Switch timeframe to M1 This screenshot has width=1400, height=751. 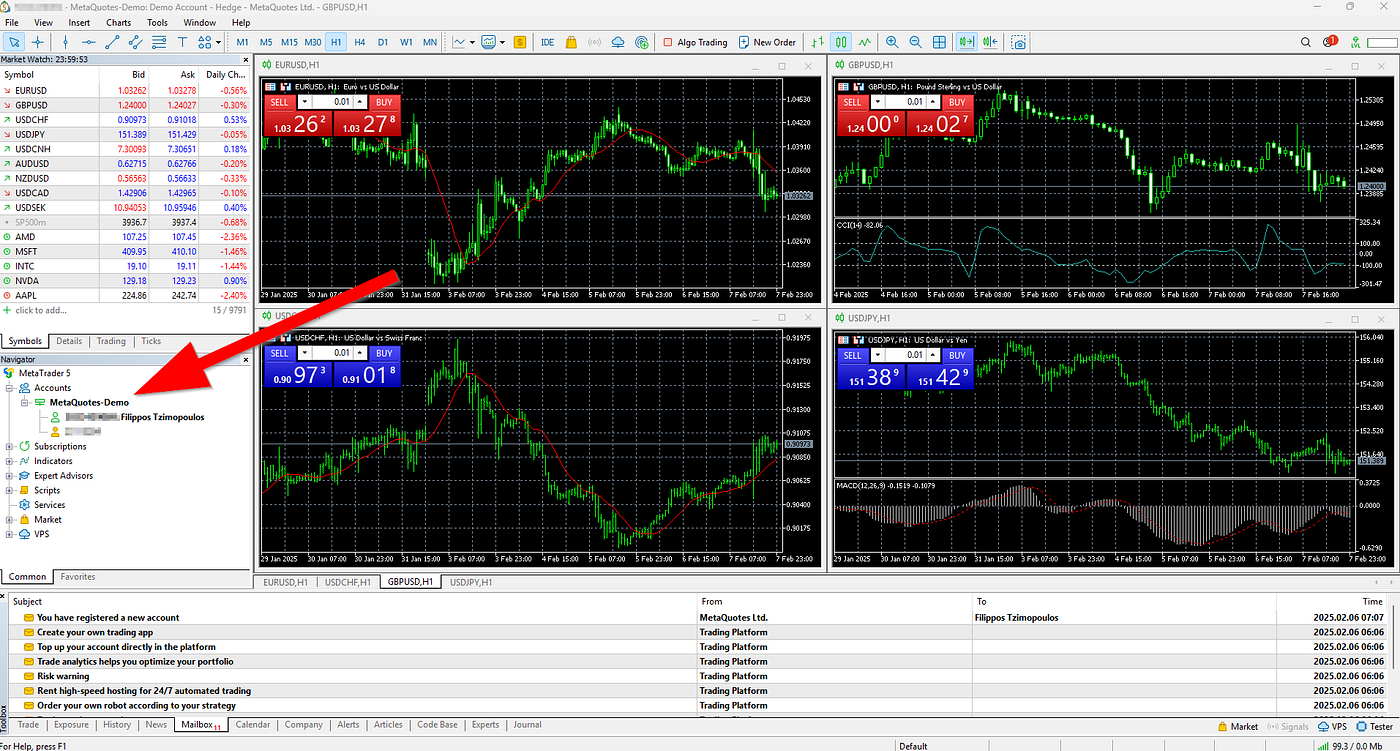click(243, 42)
